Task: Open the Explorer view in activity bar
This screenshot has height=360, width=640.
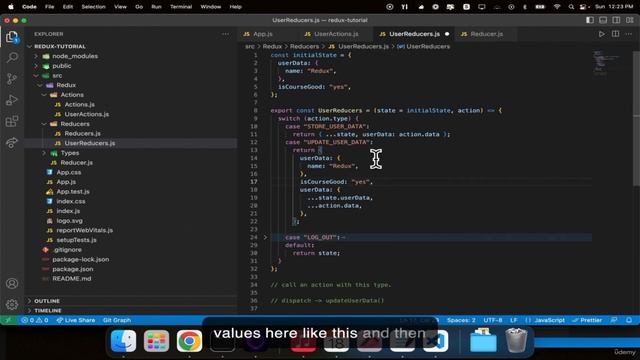Action: [x=12, y=37]
